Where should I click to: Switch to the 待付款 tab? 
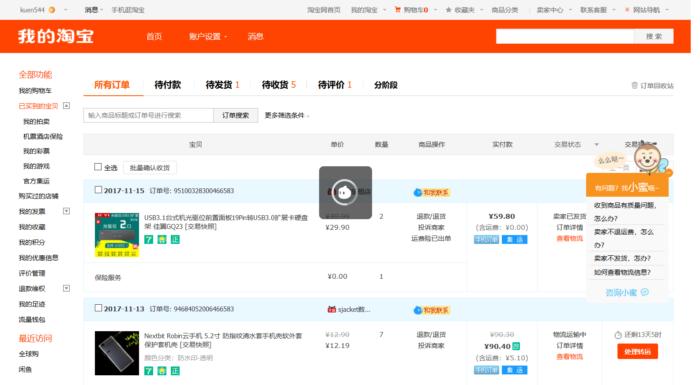167,85
